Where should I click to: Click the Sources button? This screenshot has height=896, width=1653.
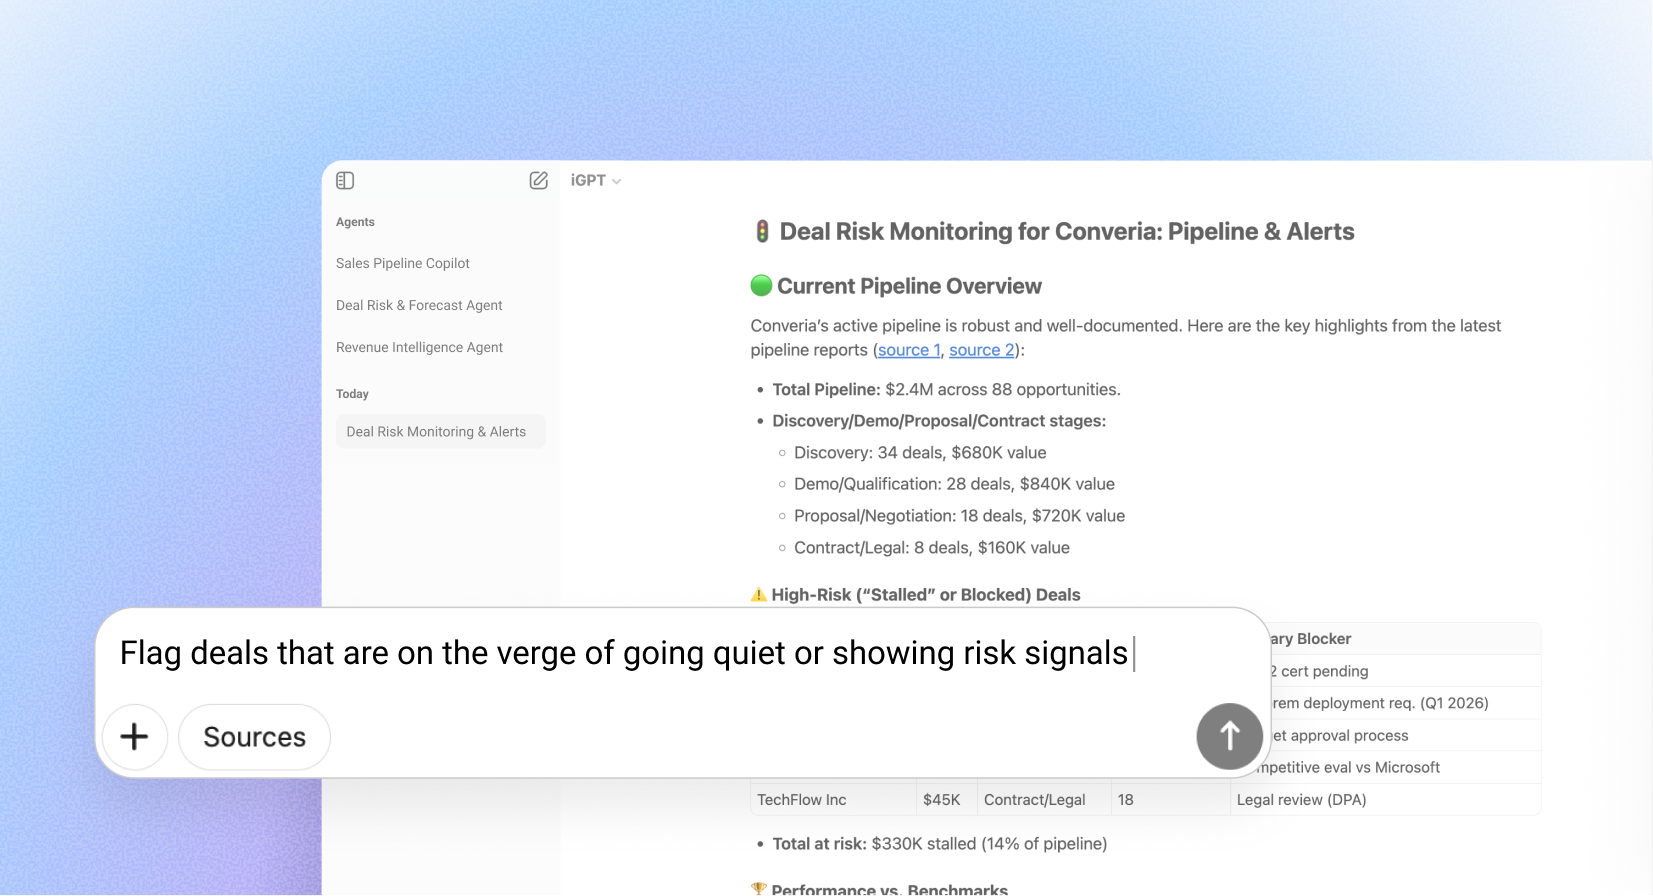(x=254, y=737)
